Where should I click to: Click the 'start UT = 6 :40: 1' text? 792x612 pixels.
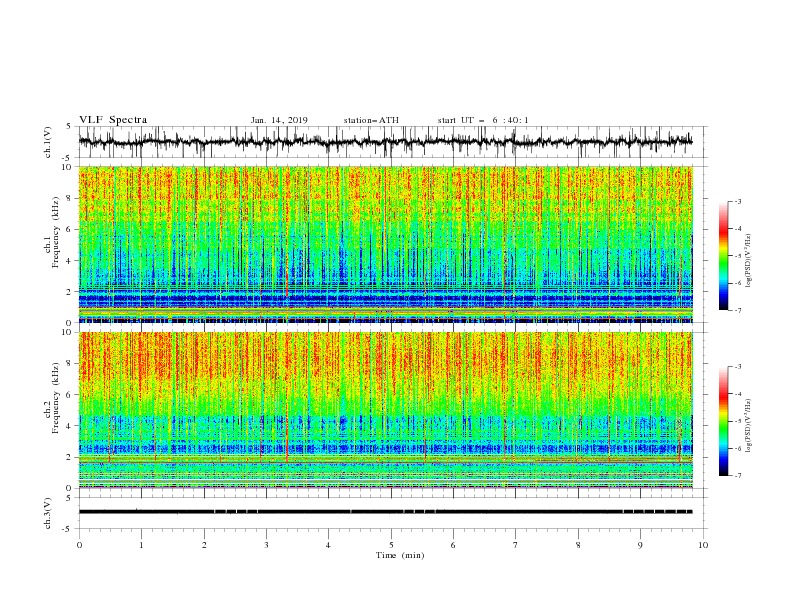pyautogui.click(x=483, y=120)
